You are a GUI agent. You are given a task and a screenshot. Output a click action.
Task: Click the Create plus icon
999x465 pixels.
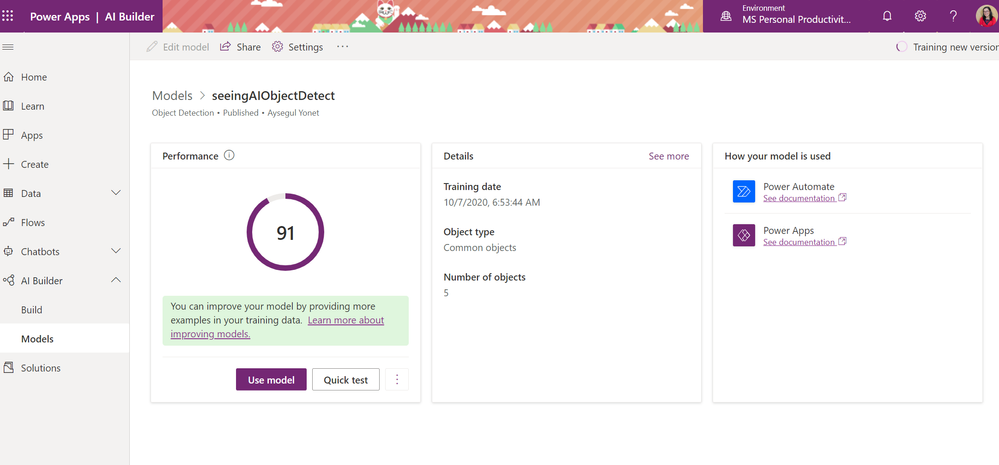[x=8, y=164]
